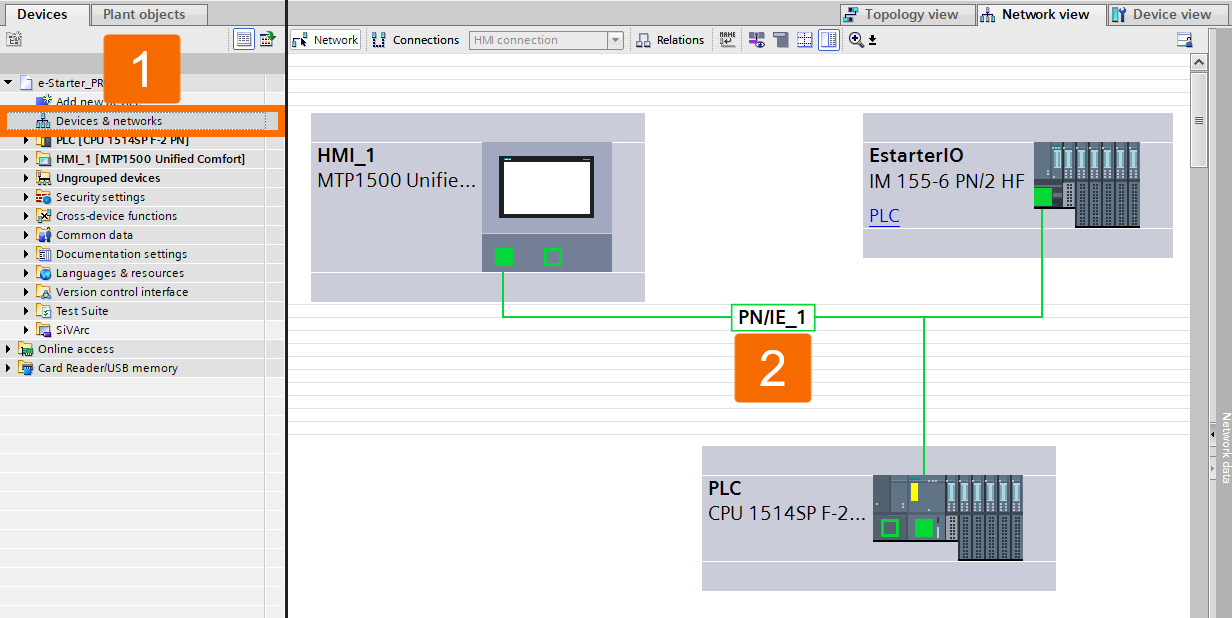1232x618 pixels.
Task: Select the EstarterIO IM 155-6 module image
Action: coord(1087,185)
